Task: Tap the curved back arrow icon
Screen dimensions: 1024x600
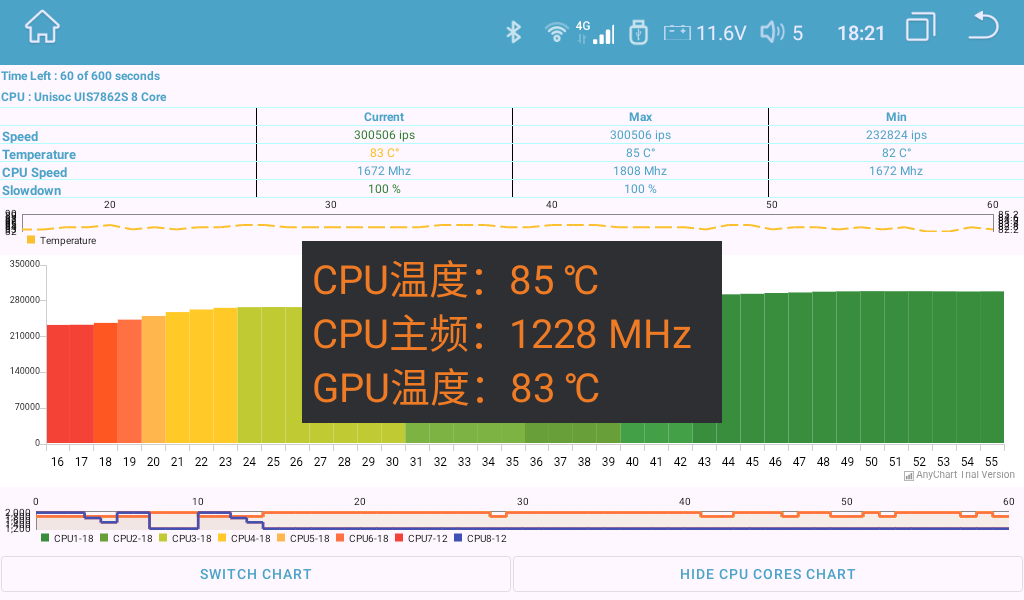Action: 983,28
